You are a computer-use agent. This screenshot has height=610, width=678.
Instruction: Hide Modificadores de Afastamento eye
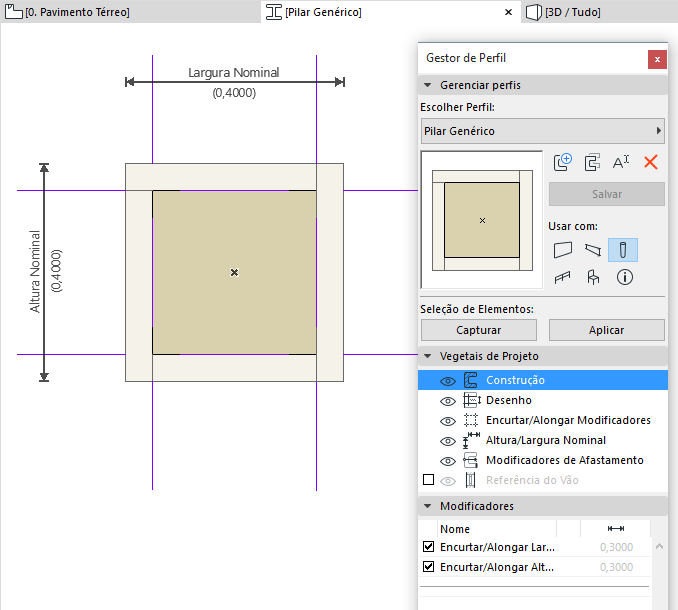click(448, 461)
